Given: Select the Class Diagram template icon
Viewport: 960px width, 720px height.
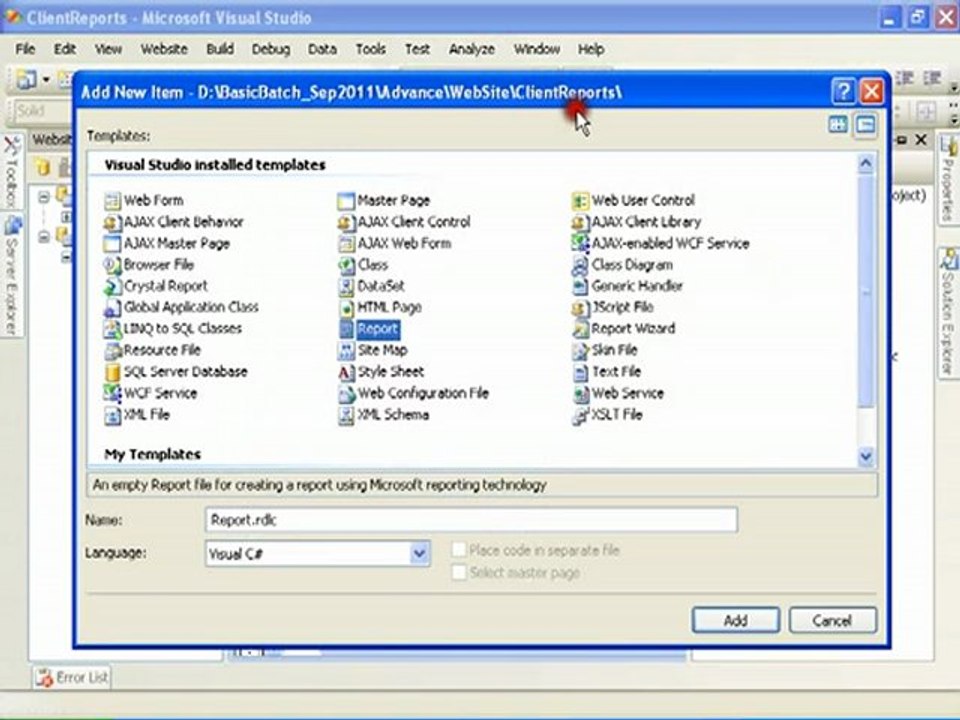Looking at the screenshot, I should tap(580, 265).
